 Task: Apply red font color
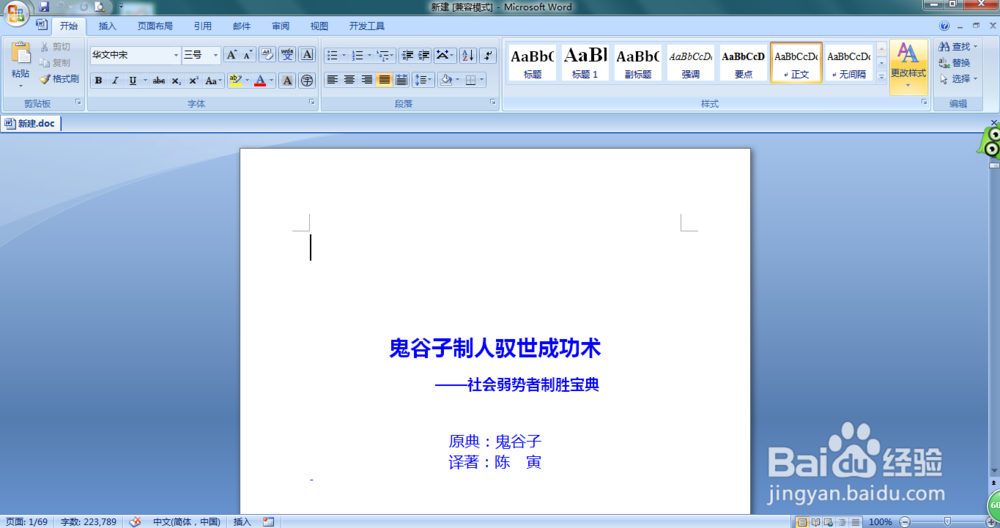(x=260, y=81)
